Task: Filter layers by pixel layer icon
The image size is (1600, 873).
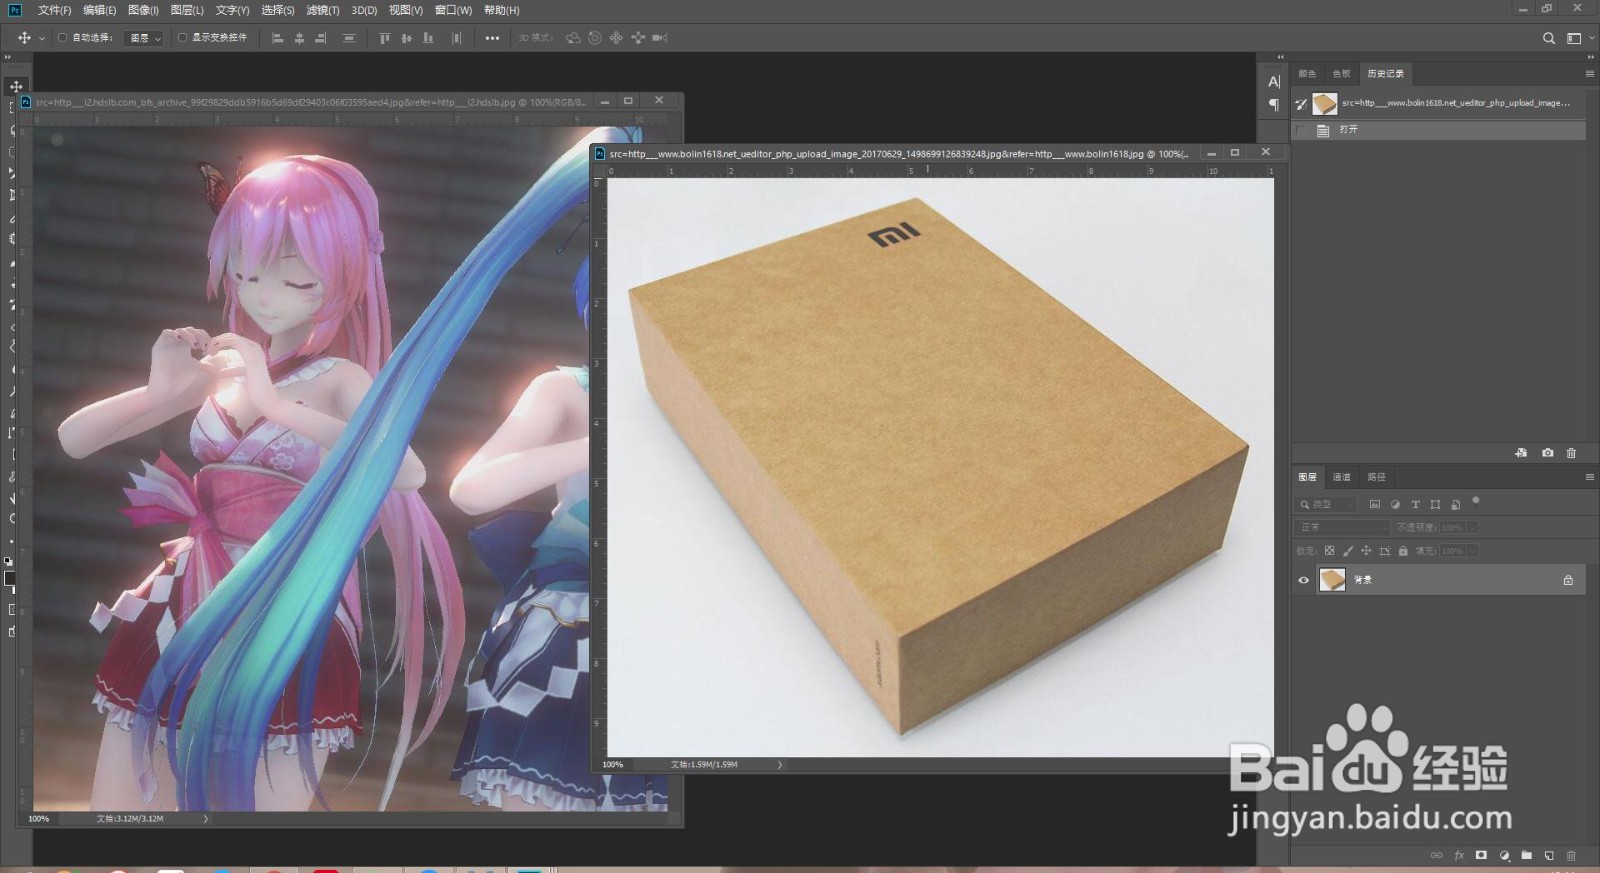Action: (x=1375, y=505)
